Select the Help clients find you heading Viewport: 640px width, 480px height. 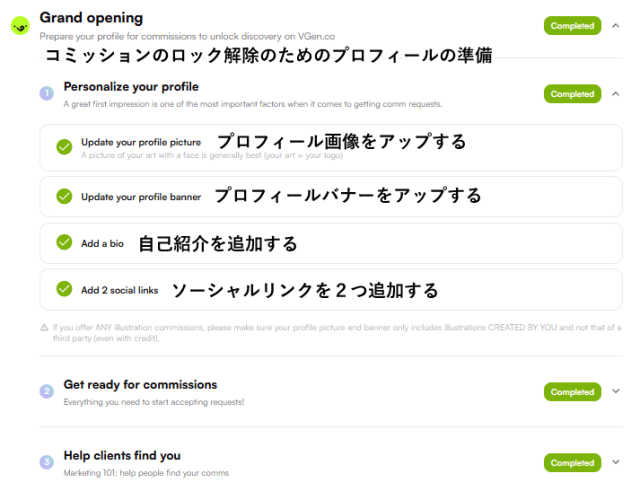click(122, 455)
